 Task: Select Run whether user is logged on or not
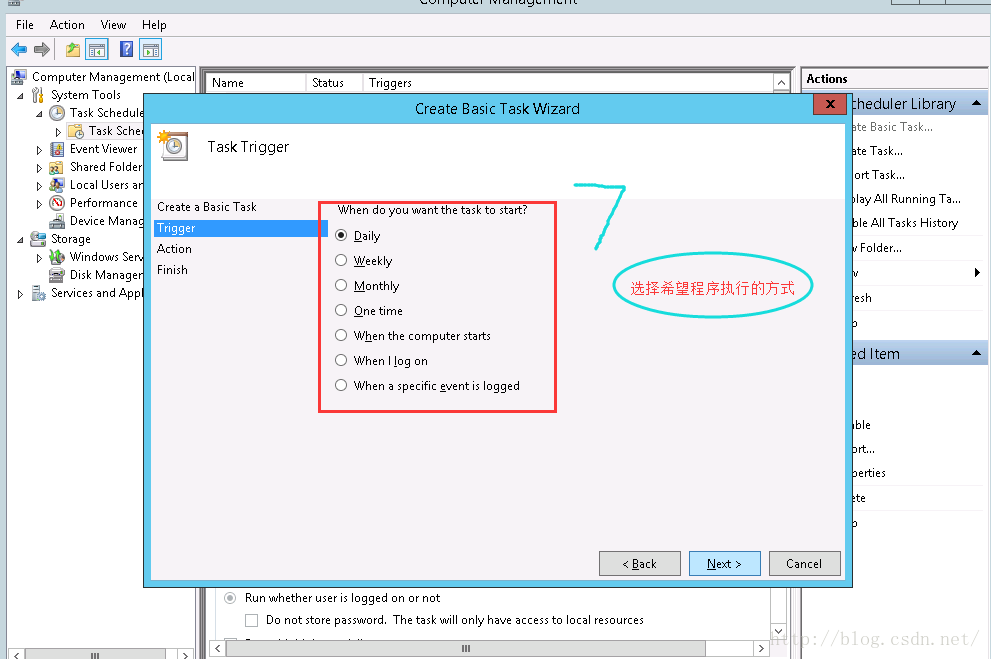230,598
